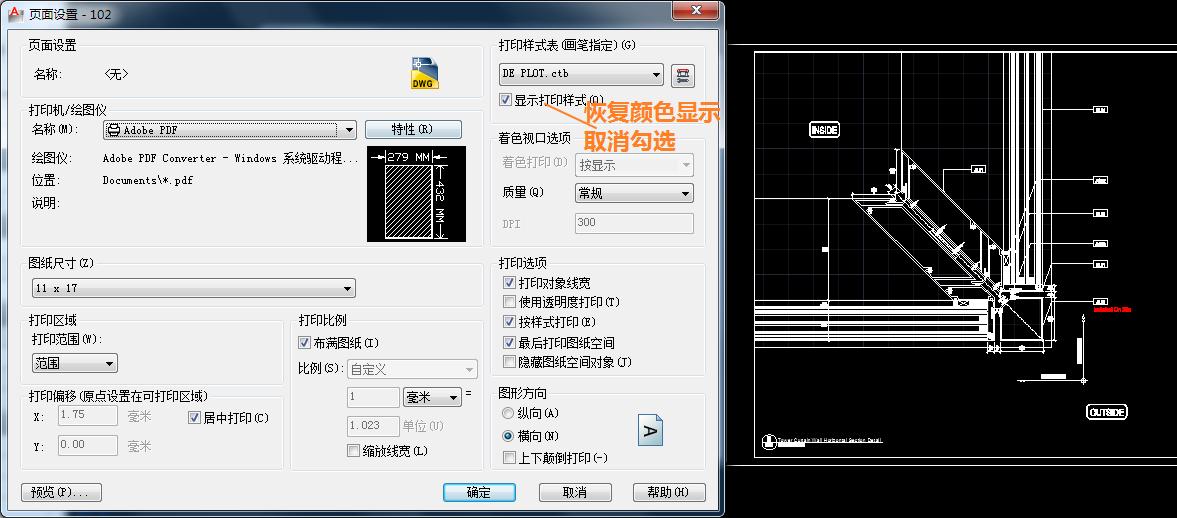Image resolution: width=1177 pixels, height=518 pixels.
Task: Click the 预览 preview button
Action: click(x=62, y=492)
